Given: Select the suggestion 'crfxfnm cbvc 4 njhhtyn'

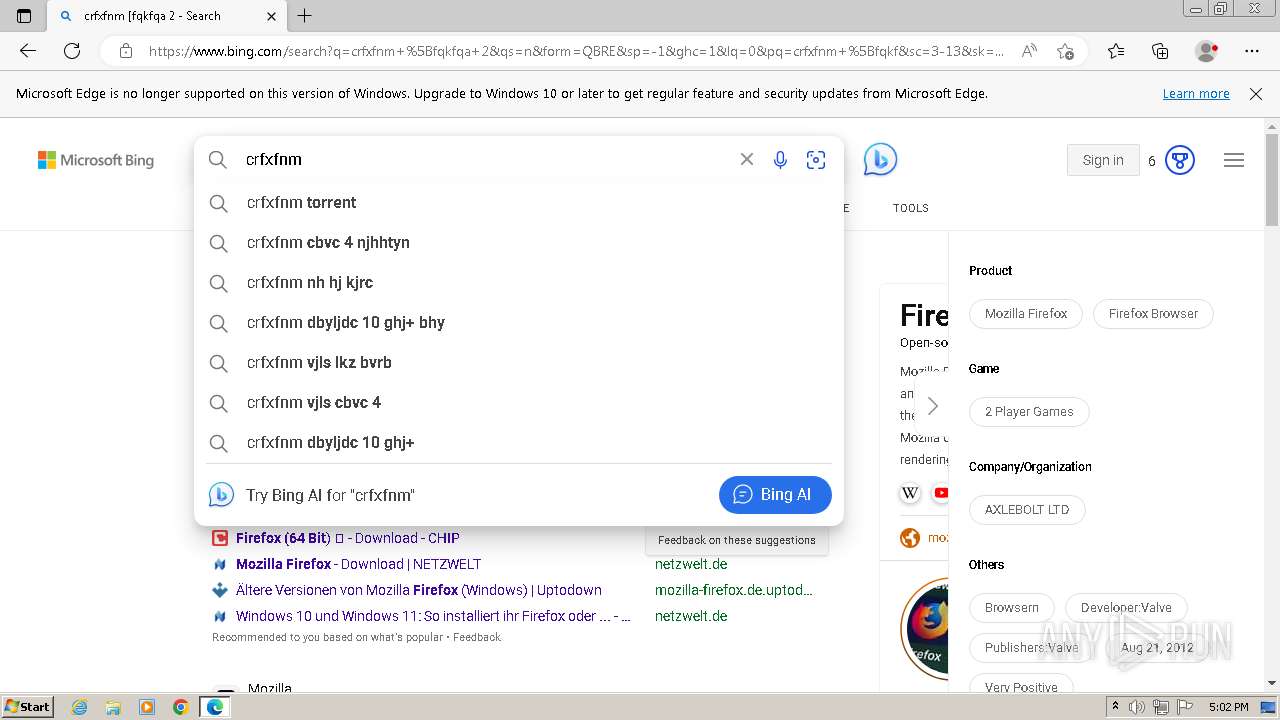Looking at the screenshot, I should click(519, 243).
